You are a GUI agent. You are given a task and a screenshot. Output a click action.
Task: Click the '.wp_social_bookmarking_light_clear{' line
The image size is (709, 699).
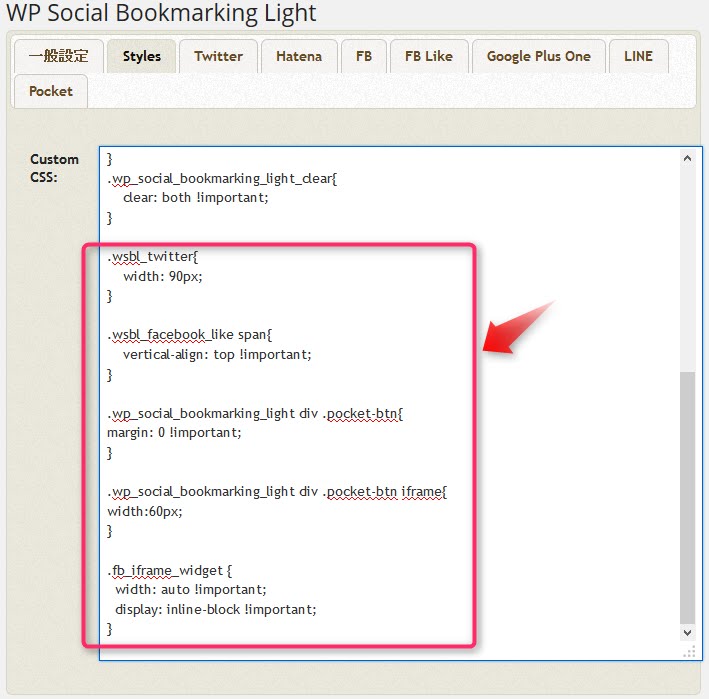tap(222, 179)
